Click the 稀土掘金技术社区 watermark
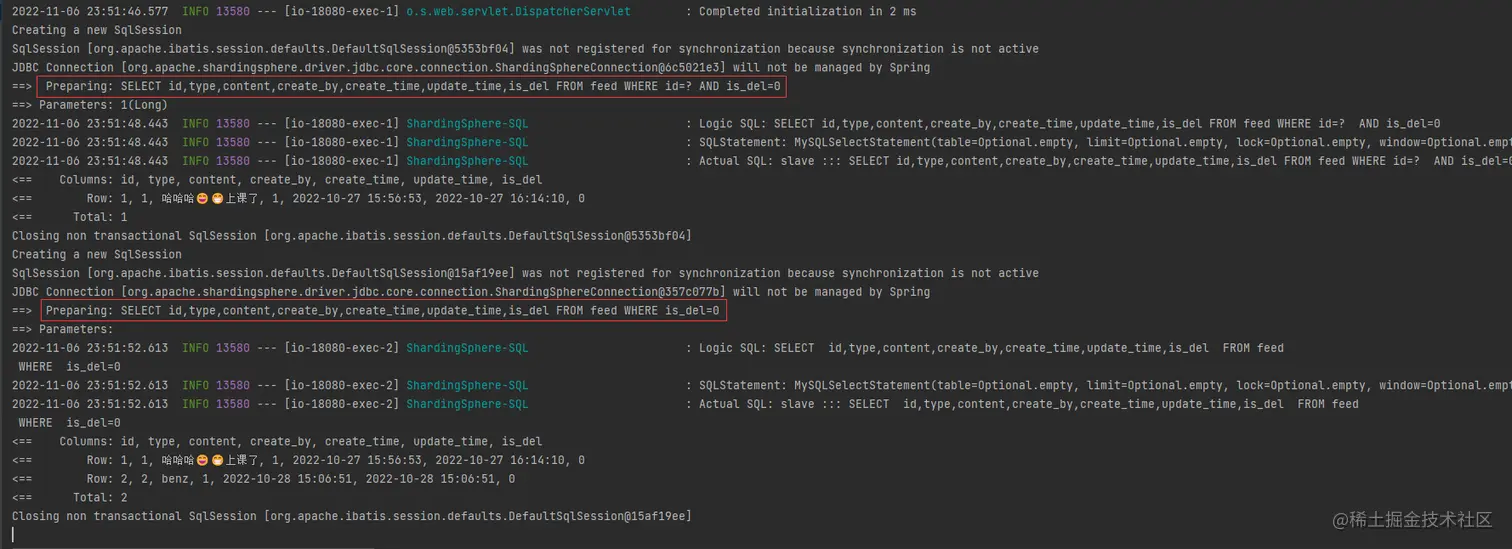The width and height of the screenshot is (1512, 549). [x=1411, y=519]
